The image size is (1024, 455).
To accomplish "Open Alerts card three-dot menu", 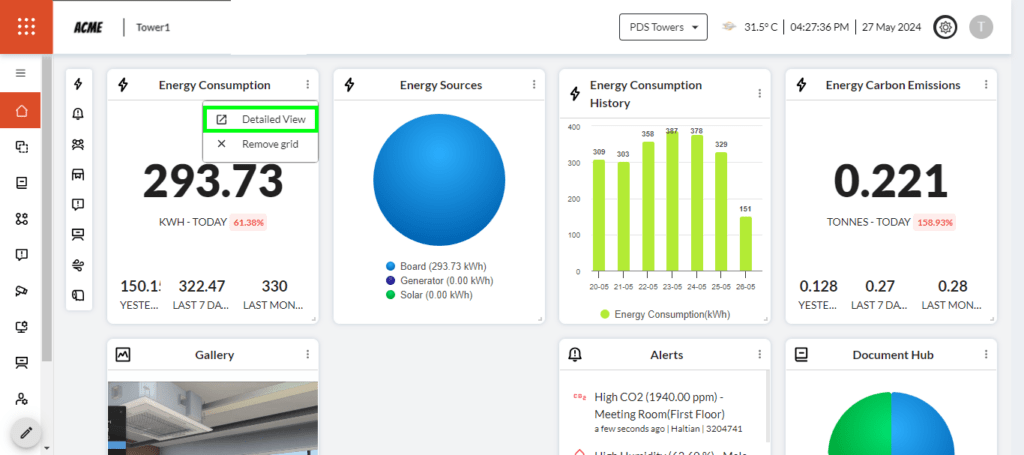I will [759, 354].
